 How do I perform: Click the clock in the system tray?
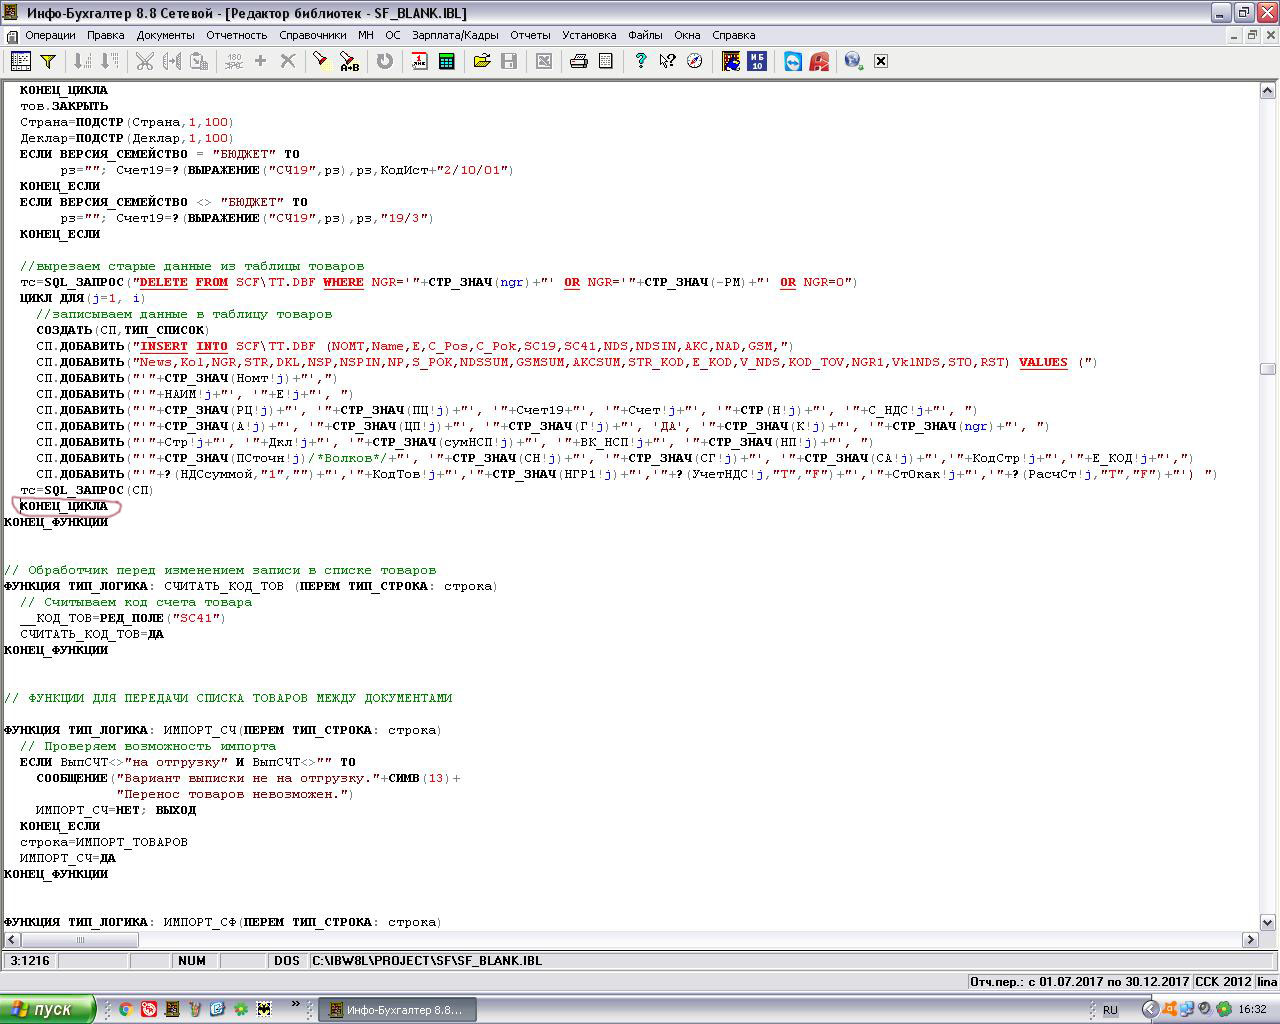pos(1252,1010)
